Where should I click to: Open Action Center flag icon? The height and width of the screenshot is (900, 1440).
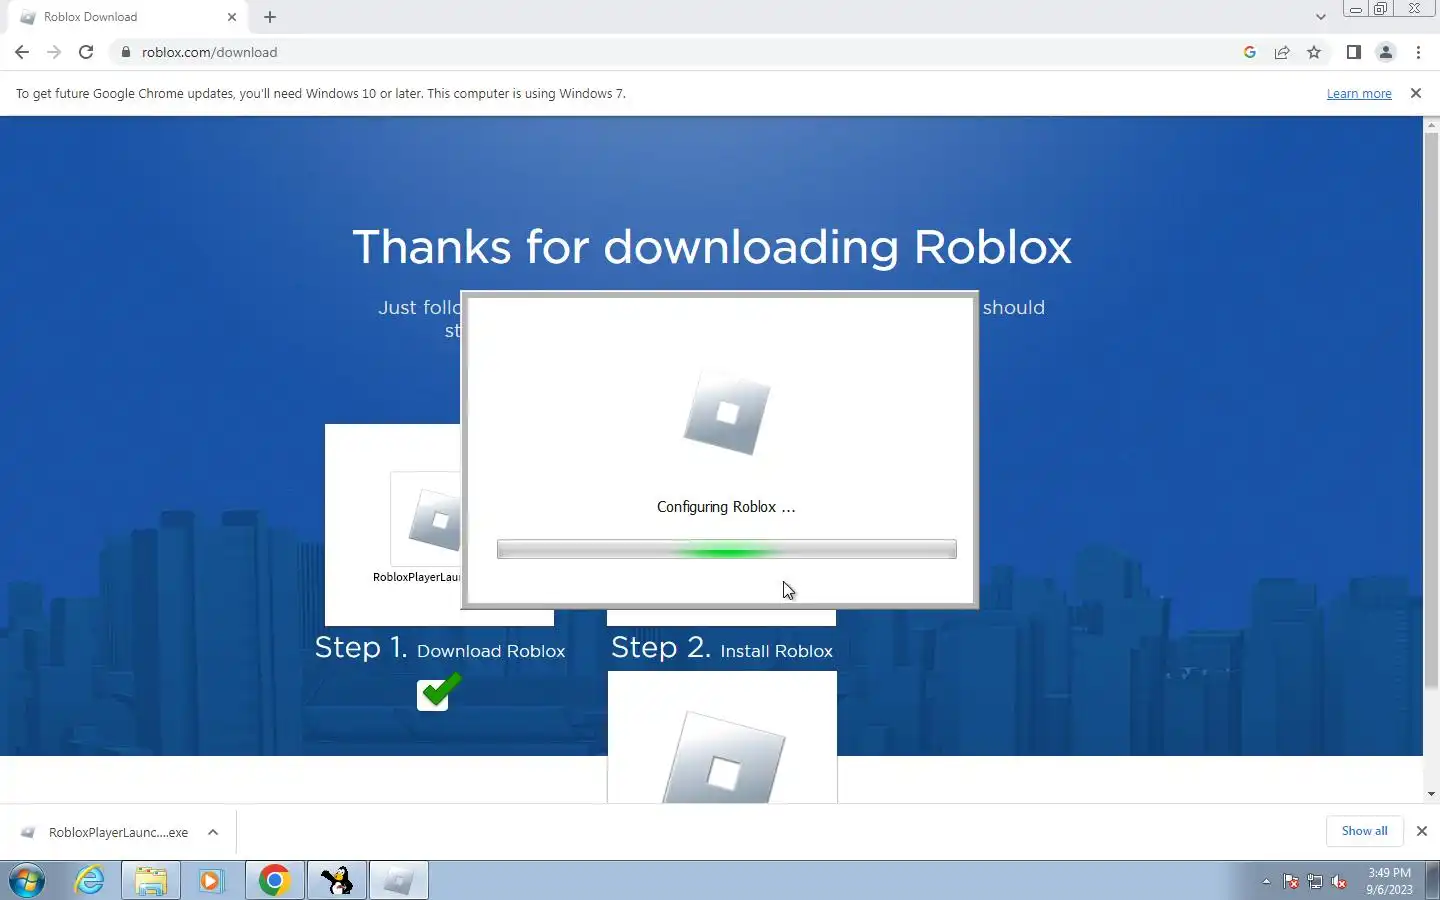coord(1291,882)
